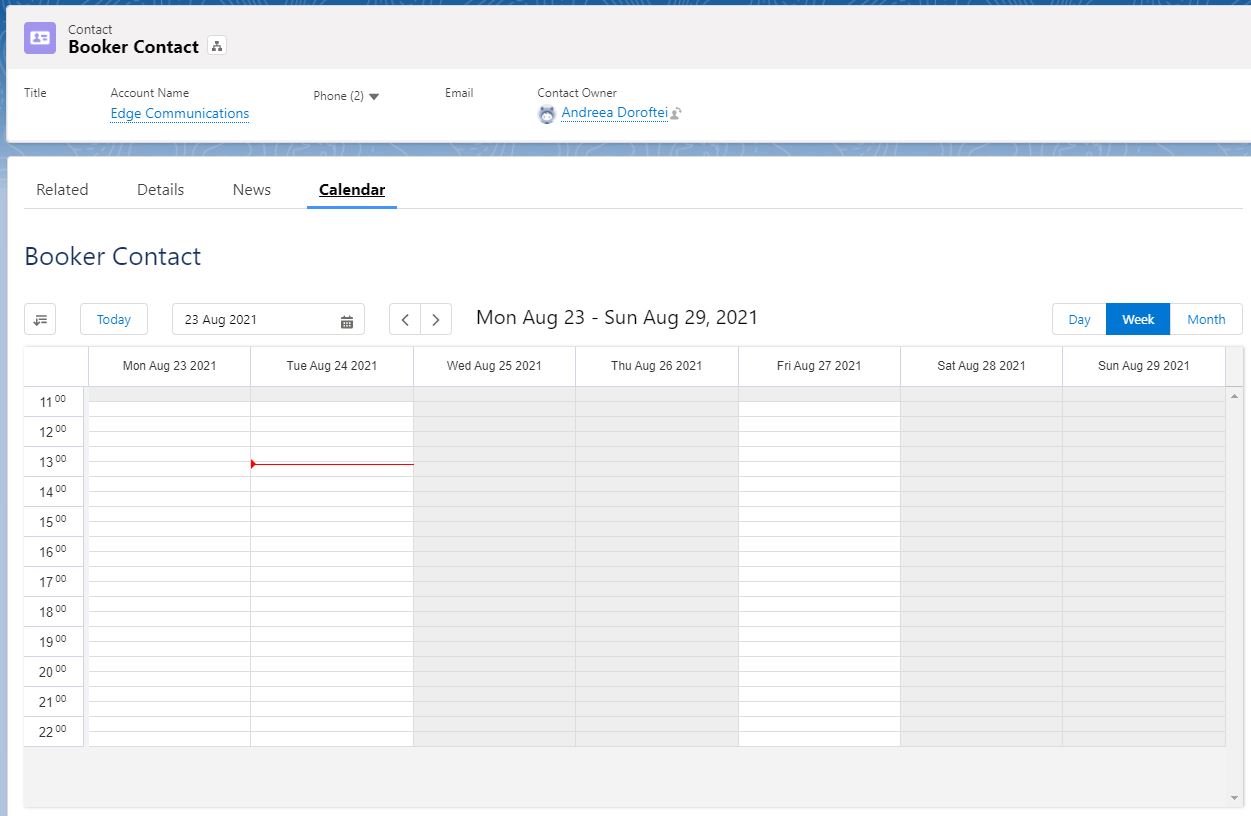Click the 22:00 time label
1251x816 pixels.
[x=53, y=731]
